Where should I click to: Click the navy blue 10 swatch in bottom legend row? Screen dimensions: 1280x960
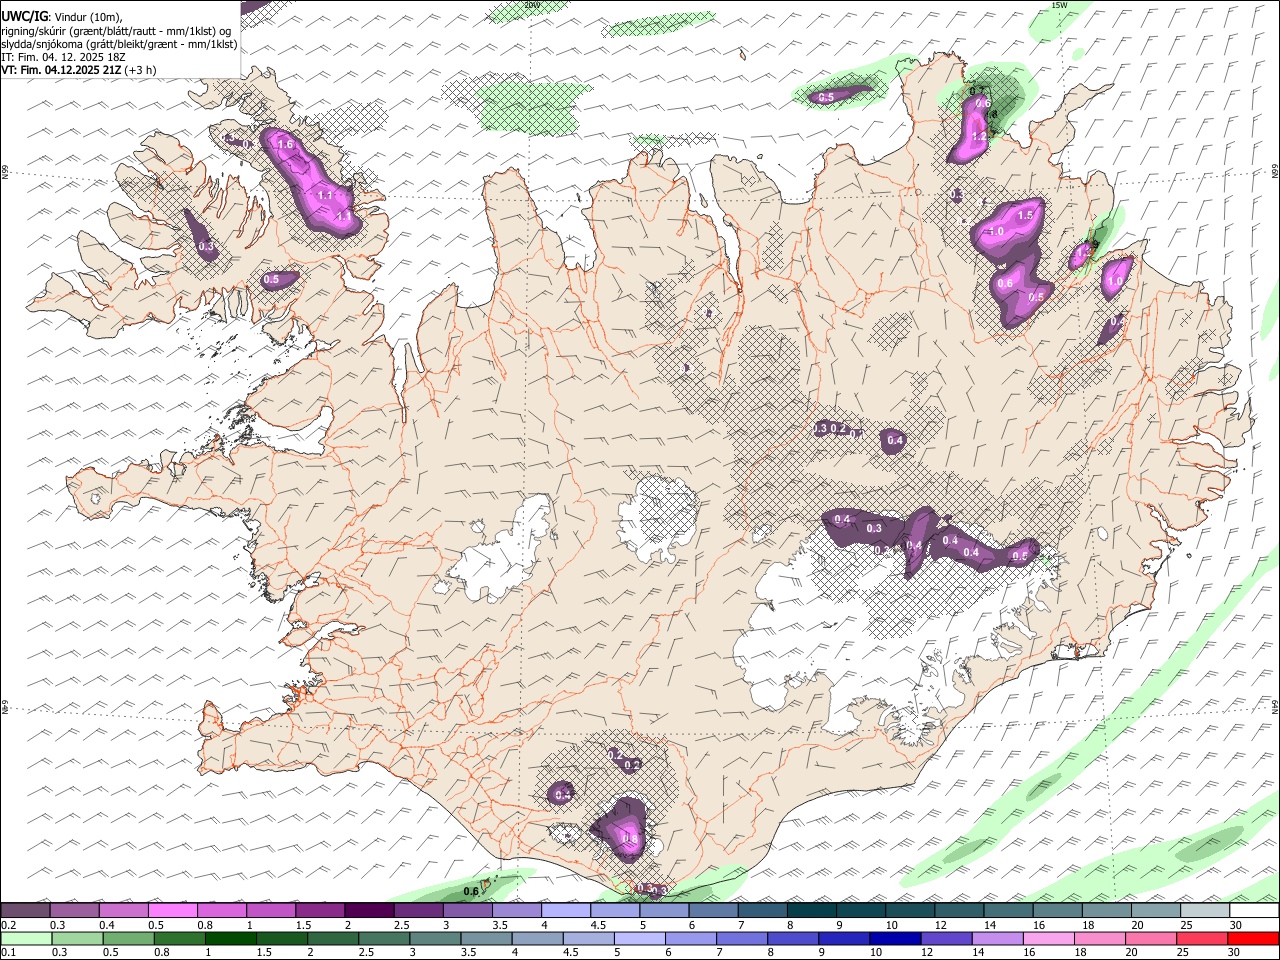pyautogui.click(x=895, y=938)
